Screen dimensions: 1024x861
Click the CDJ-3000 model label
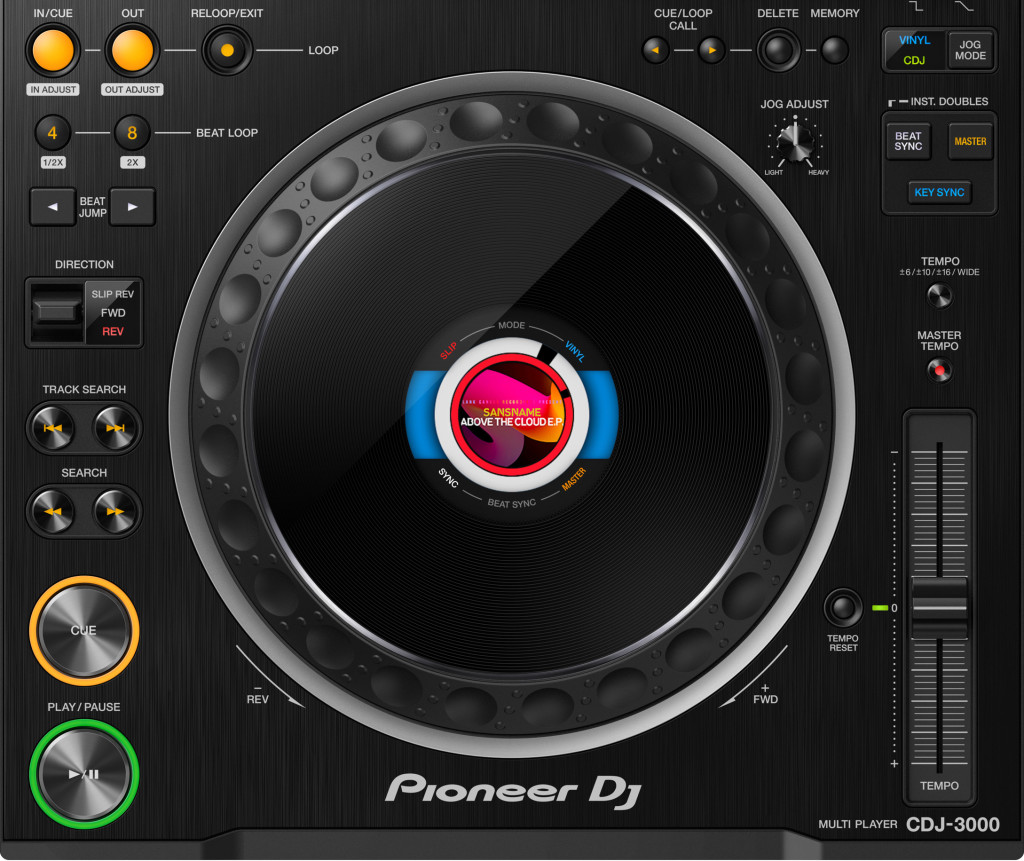pos(953,824)
